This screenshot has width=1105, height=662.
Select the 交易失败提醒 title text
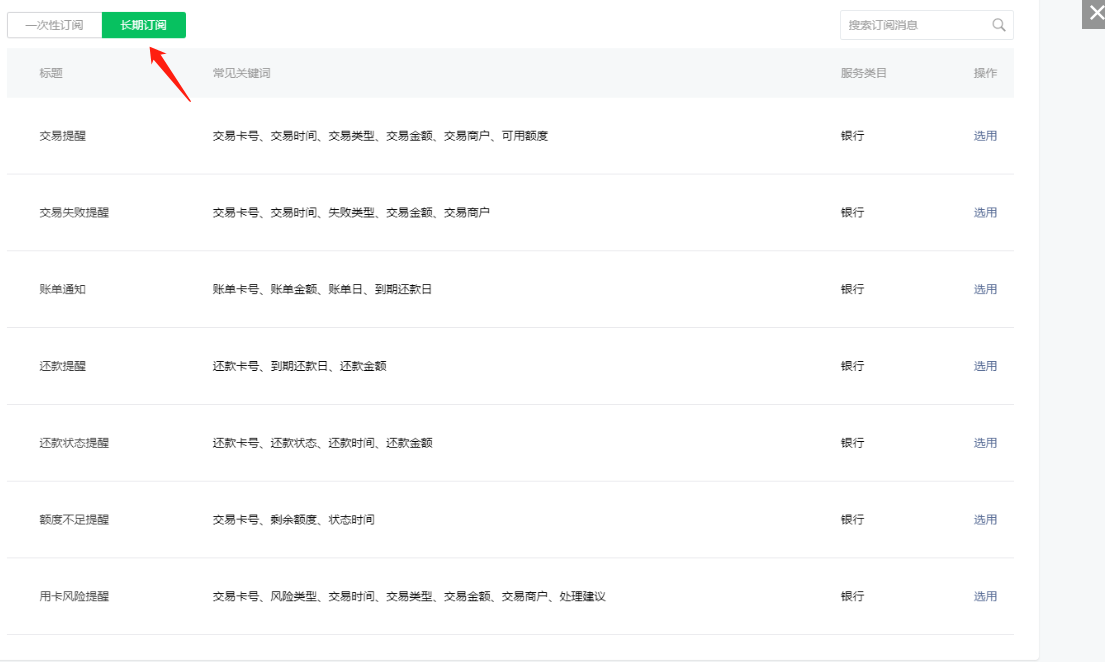[x=74, y=213]
